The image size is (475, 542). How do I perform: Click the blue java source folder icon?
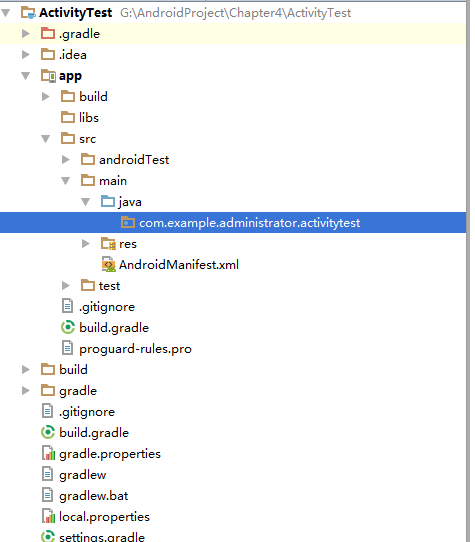tap(108, 201)
